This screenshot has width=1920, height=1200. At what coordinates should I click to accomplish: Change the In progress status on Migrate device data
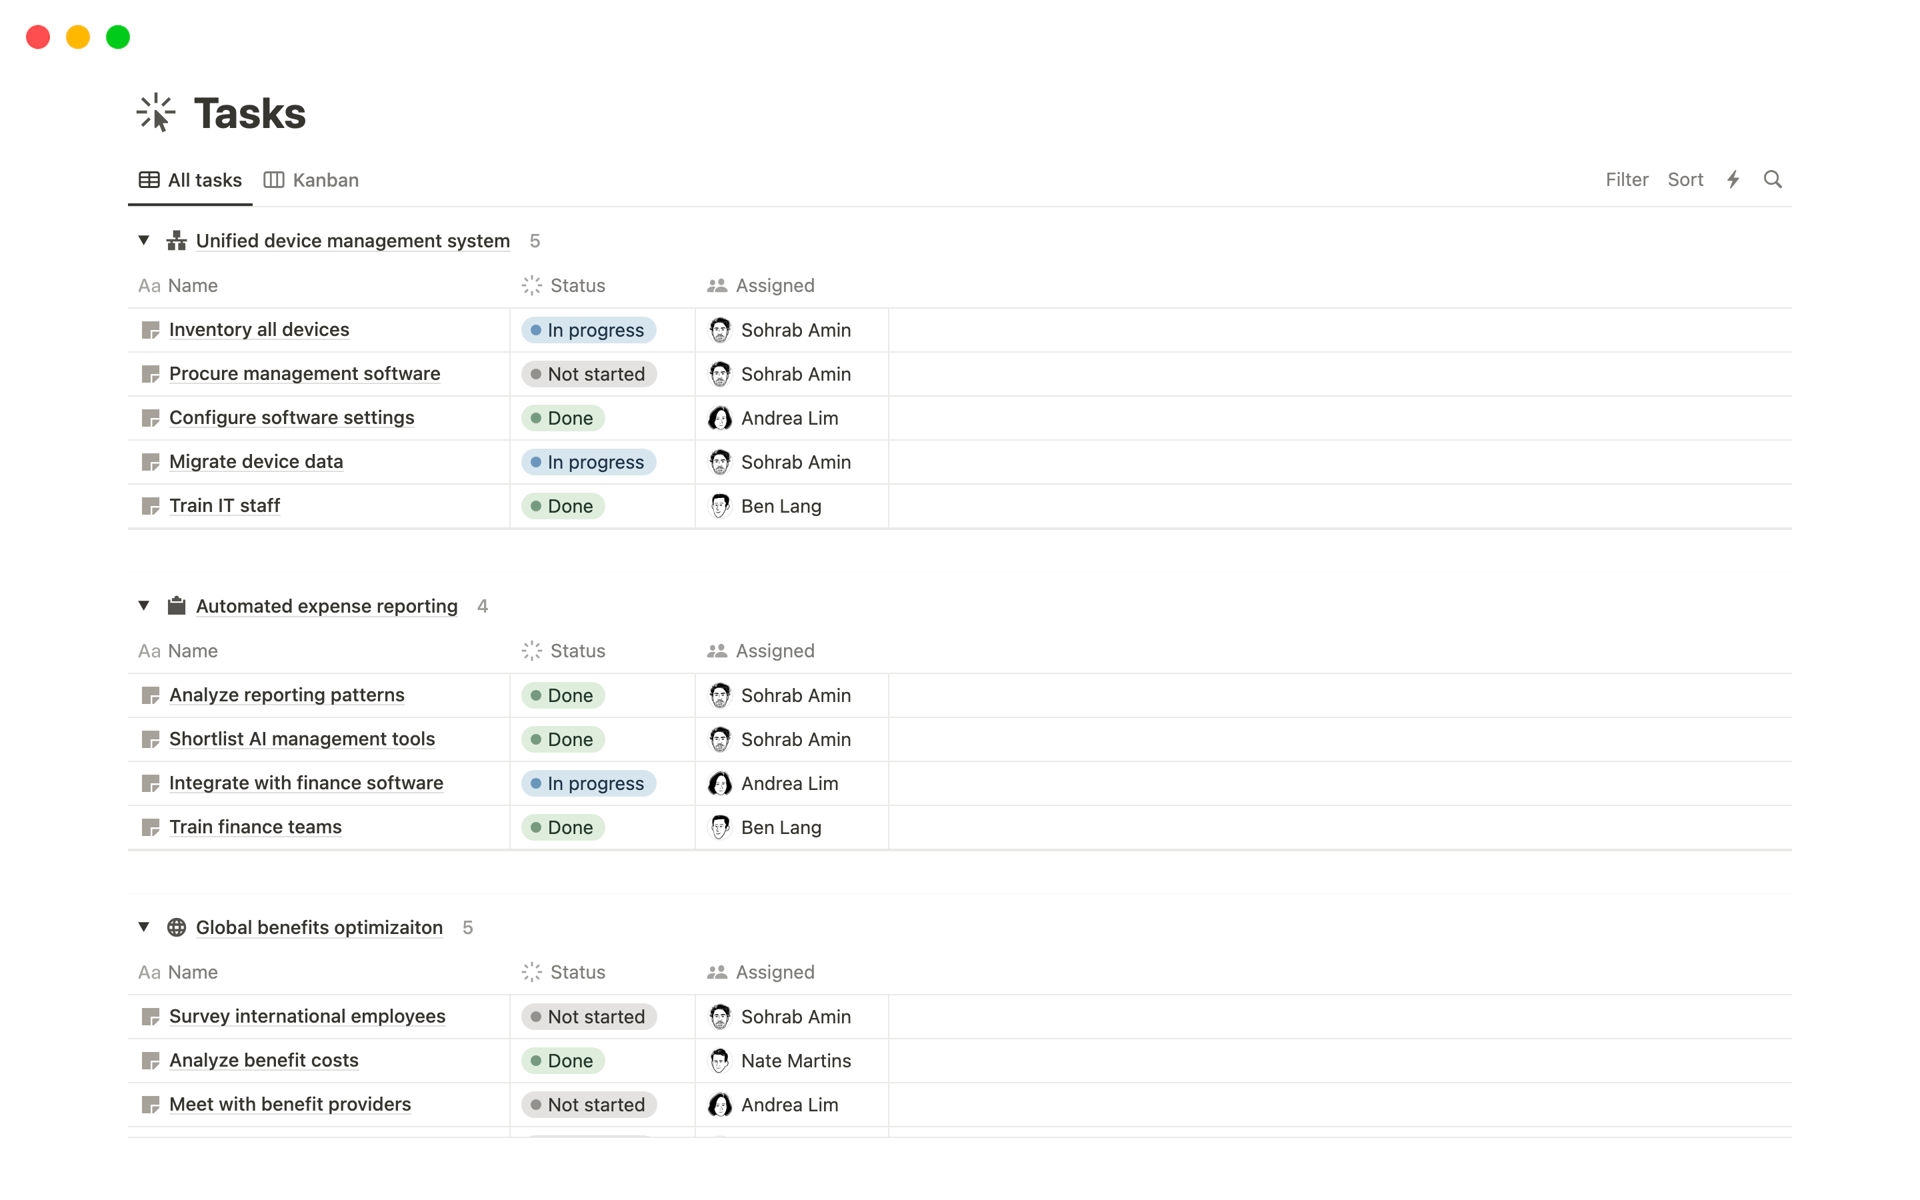pos(587,461)
